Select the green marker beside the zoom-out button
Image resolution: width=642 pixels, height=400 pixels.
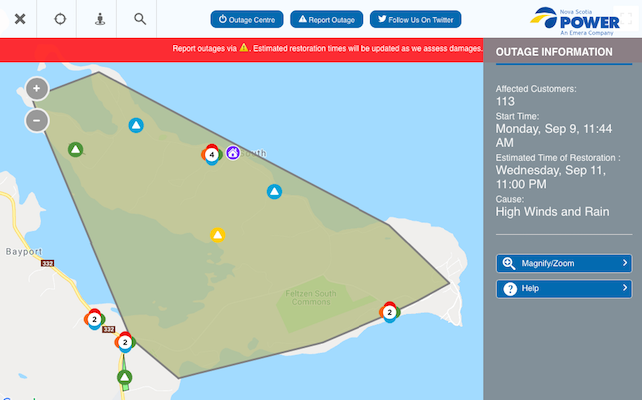75,150
